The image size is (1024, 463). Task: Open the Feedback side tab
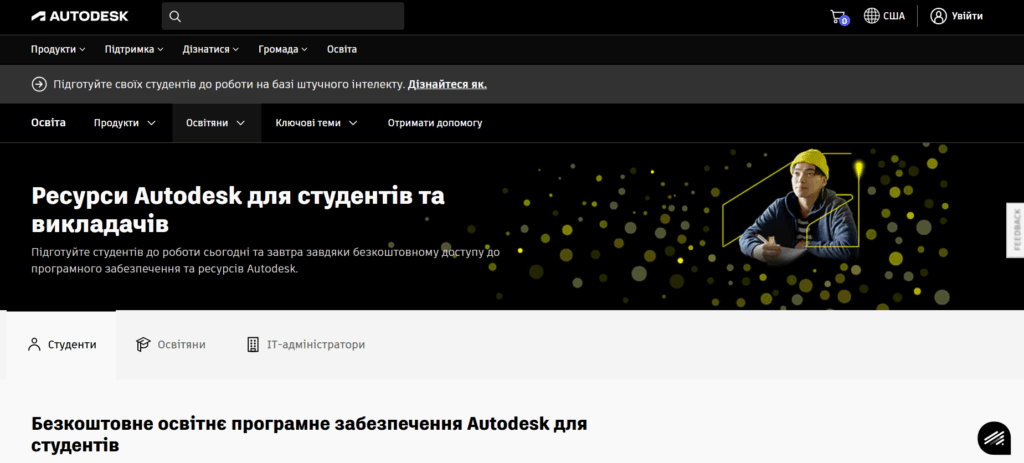pyautogui.click(x=1015, y=229)
